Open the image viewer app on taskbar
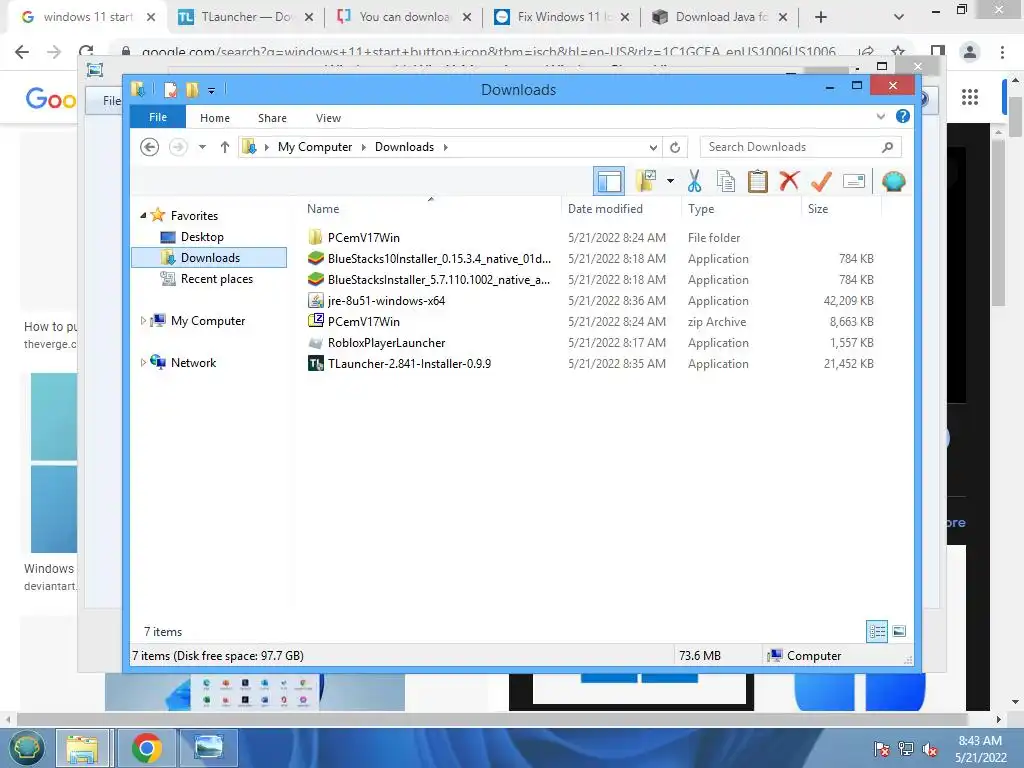Image resolution: width=1024 pixels, height=768 pixels. [x=209, y=748]
